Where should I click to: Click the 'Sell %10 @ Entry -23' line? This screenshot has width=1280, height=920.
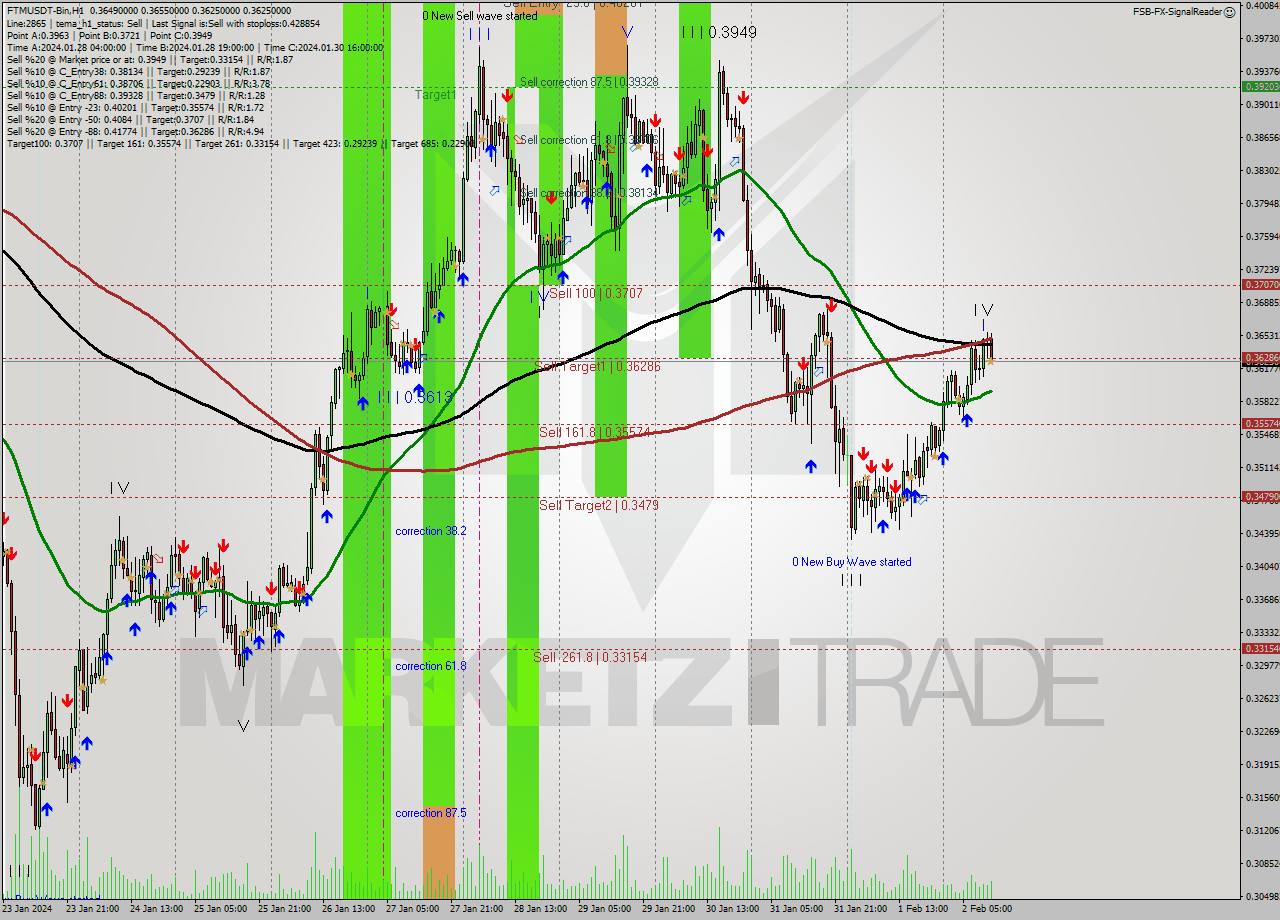pos(135,107)
